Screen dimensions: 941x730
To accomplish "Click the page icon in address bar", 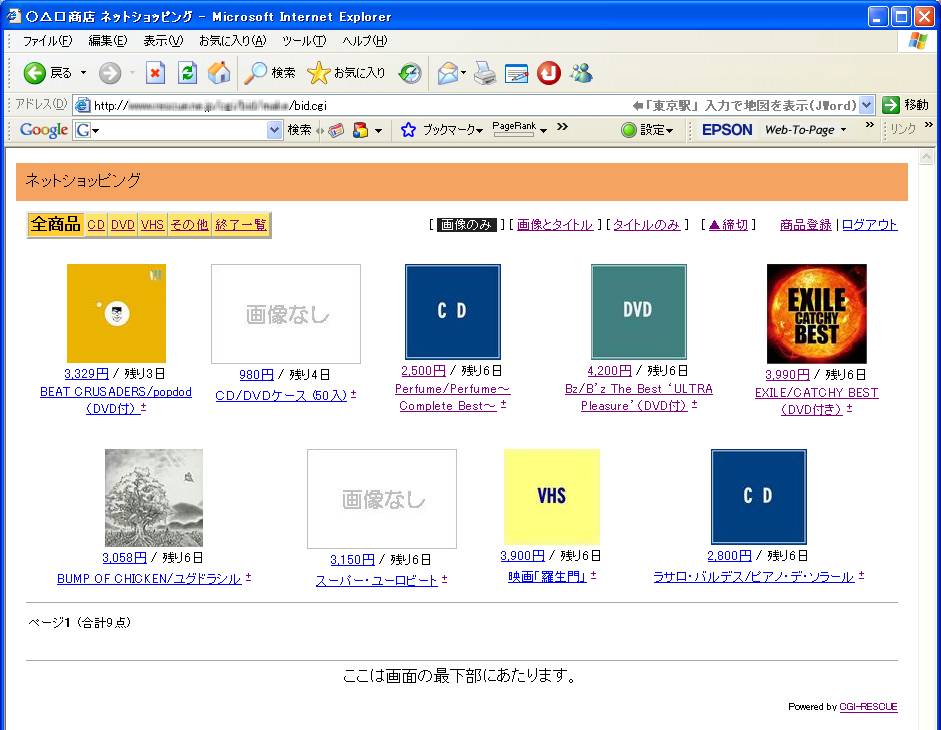I will [x=83, y=105].
